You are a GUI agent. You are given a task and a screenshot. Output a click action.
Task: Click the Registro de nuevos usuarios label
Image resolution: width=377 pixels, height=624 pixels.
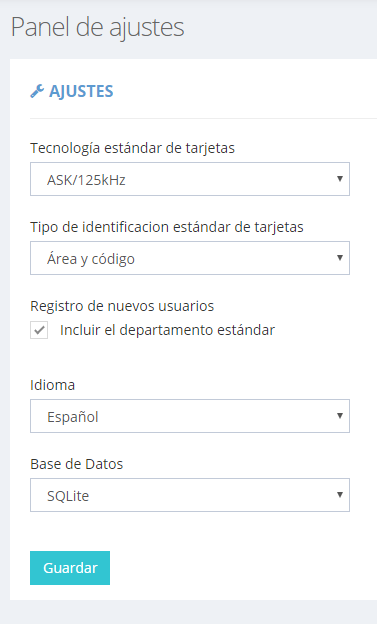122,306
